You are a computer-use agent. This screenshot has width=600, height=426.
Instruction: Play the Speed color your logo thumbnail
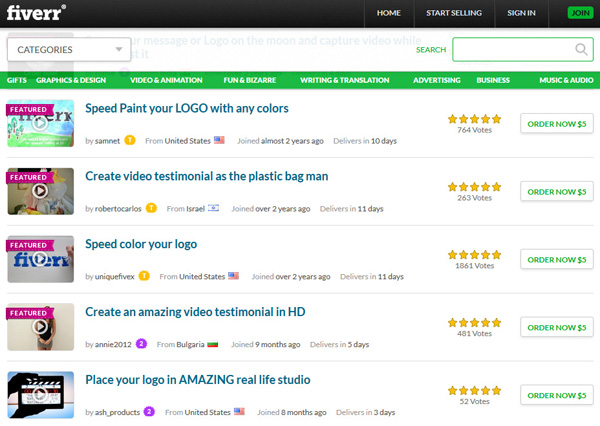[40, 259]
